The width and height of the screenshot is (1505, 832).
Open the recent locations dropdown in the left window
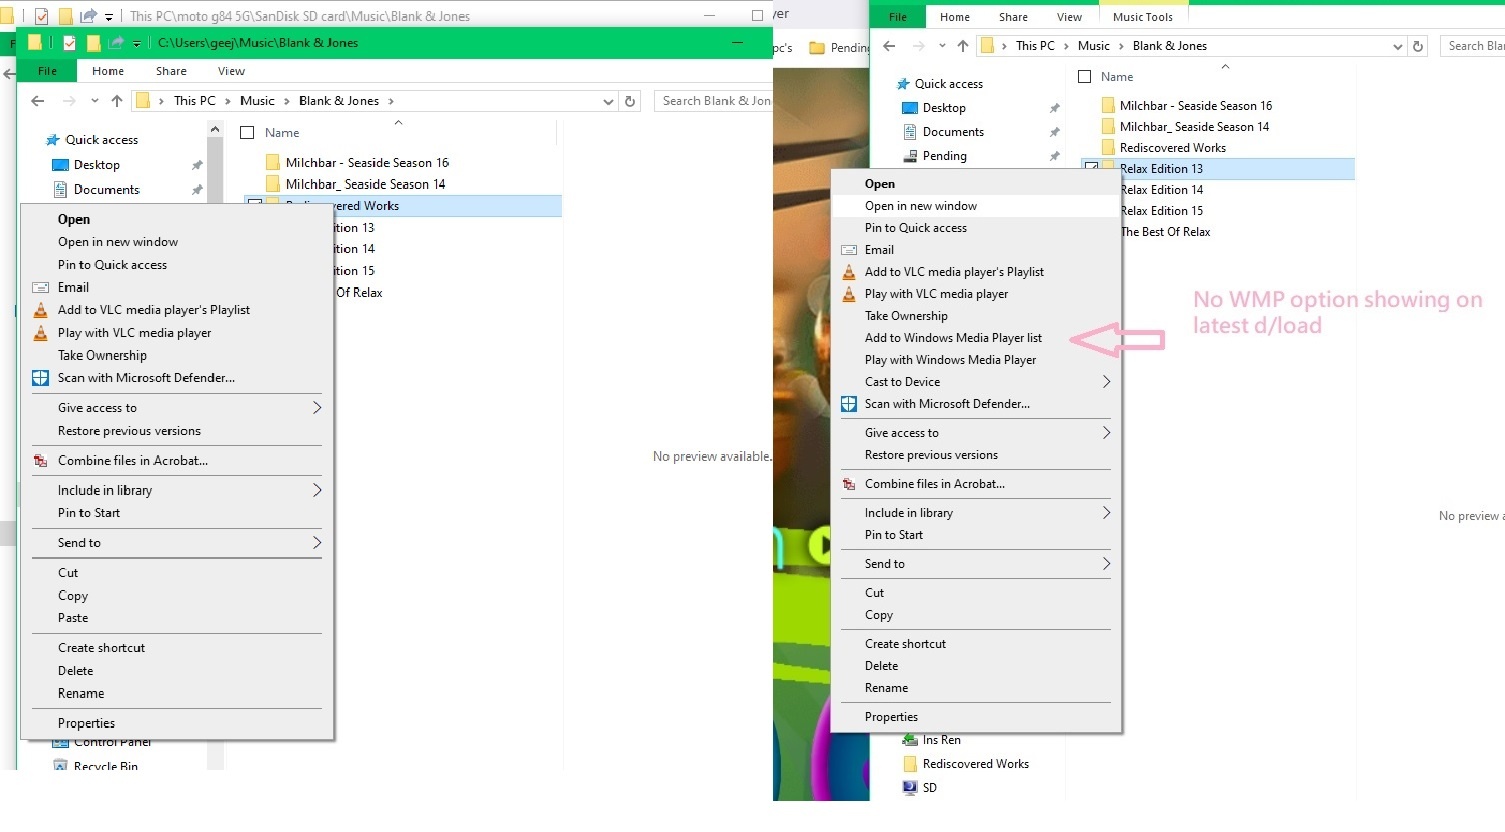[95, 101]
